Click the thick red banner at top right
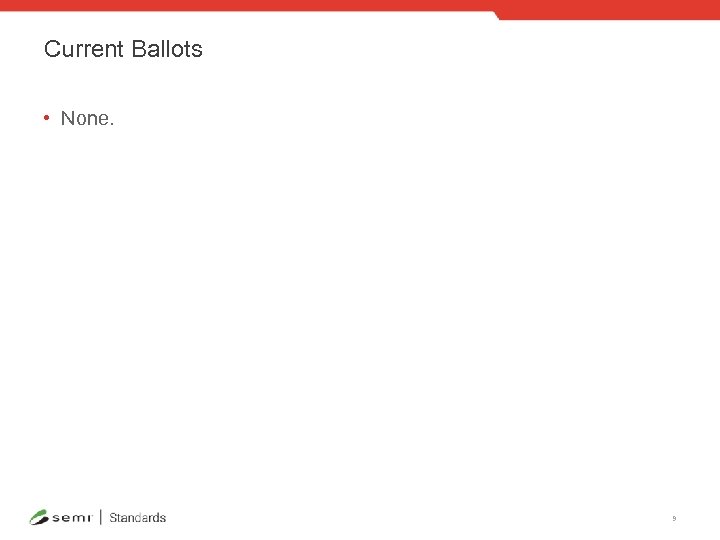Screen dimensions: 720x540 pyautogui.click(x=610, y=9)
